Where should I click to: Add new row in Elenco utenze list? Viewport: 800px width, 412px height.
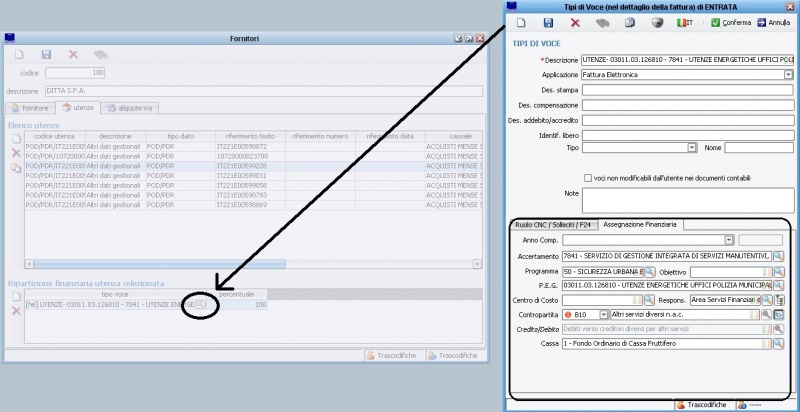pos(16,139)
